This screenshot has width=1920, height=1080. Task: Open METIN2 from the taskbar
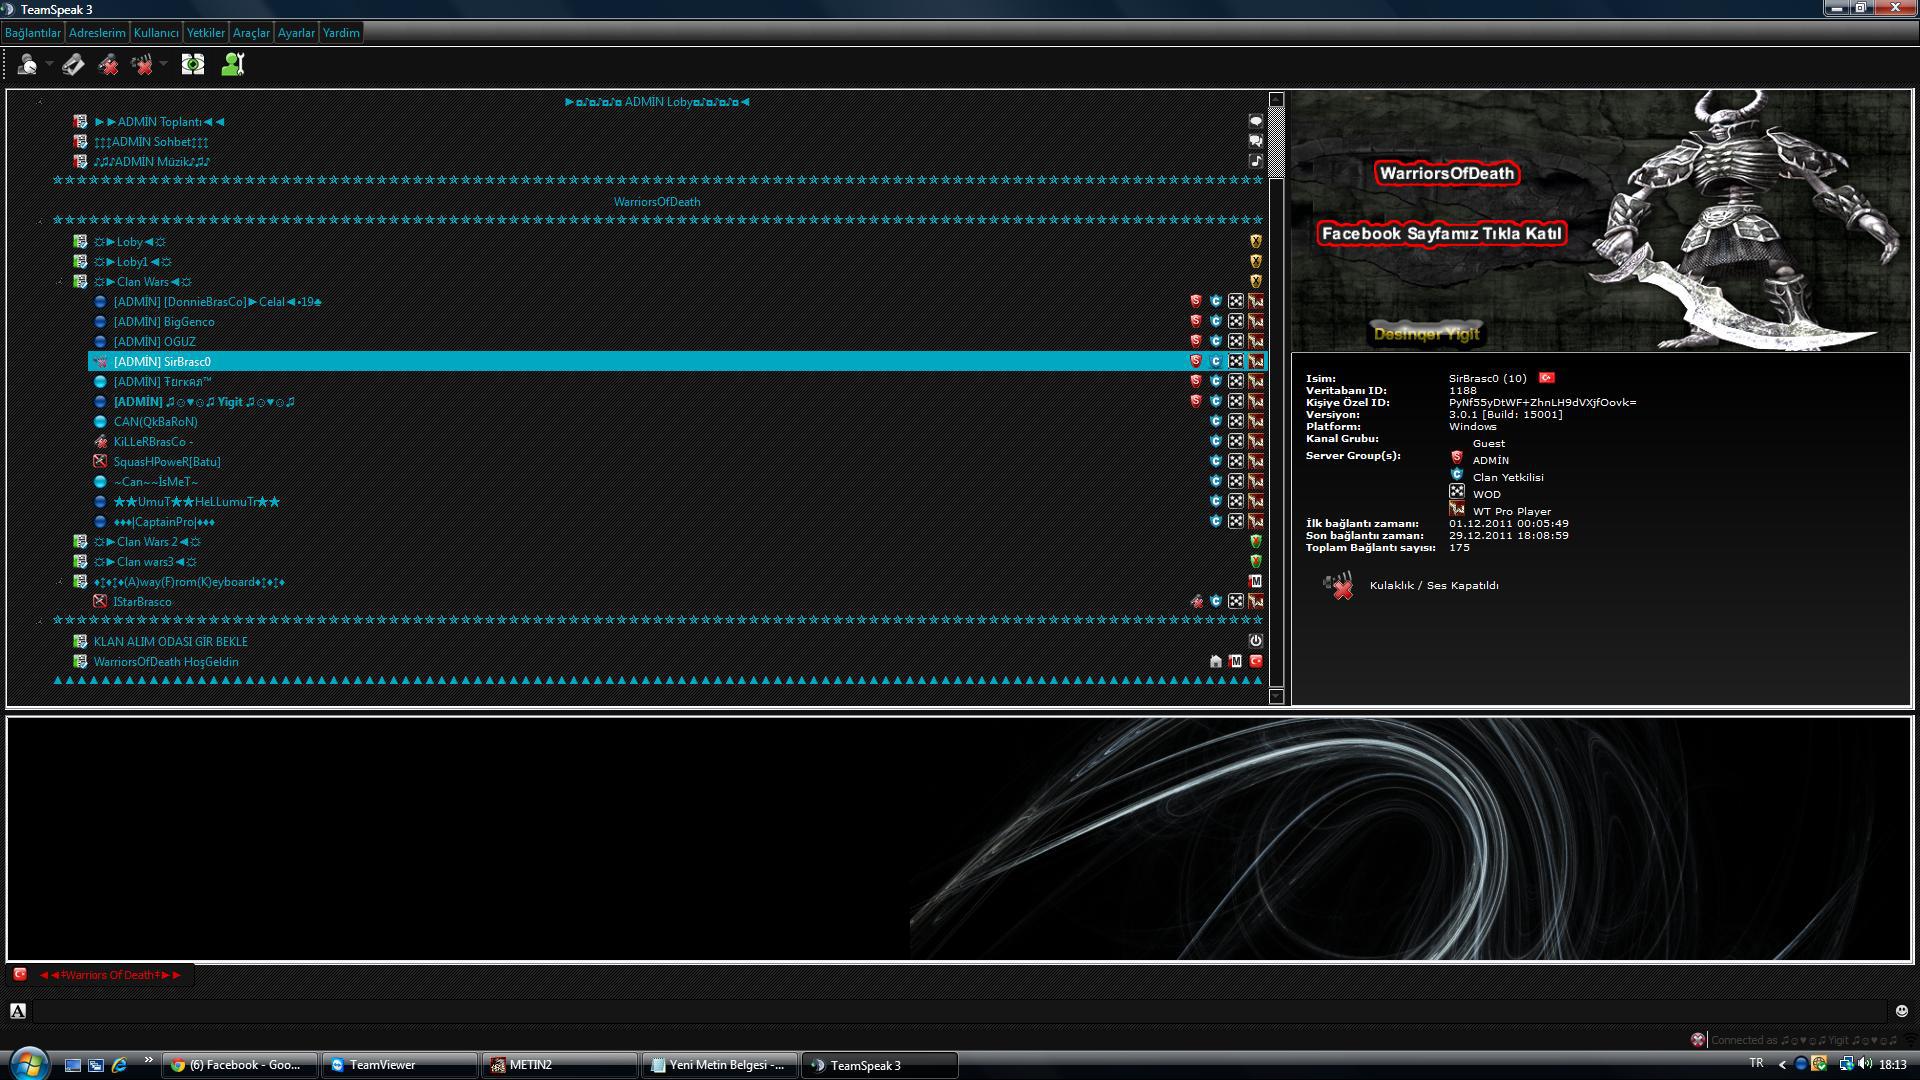559,1065
